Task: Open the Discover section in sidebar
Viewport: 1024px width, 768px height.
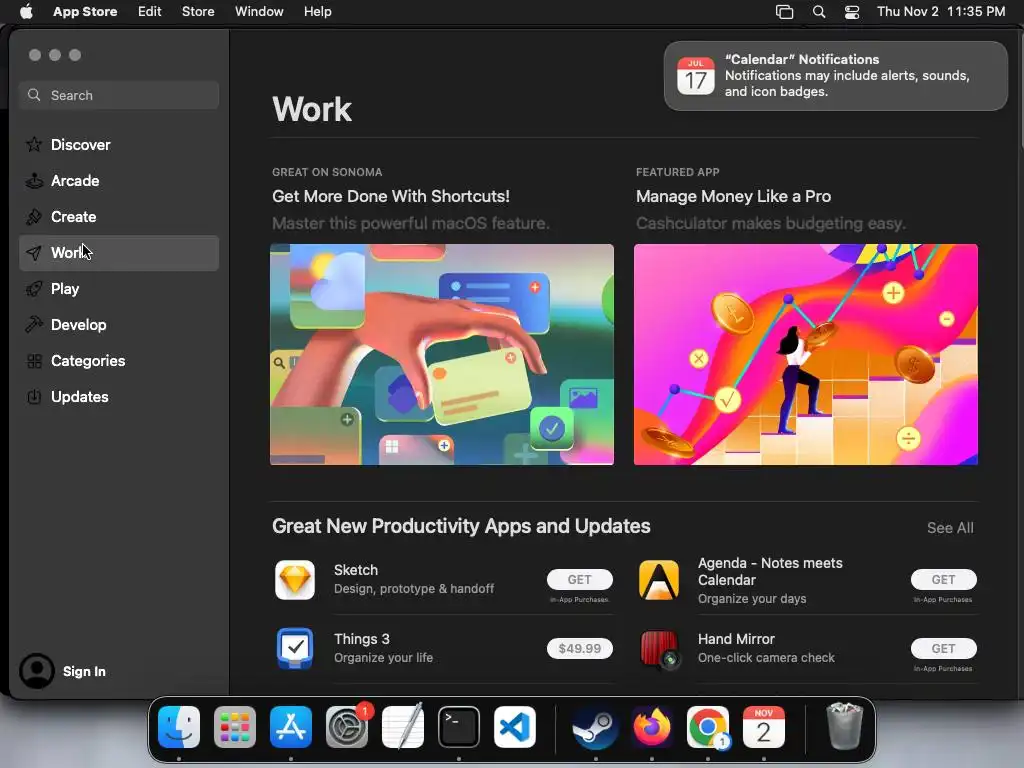Action: click(x=118, y=144)
